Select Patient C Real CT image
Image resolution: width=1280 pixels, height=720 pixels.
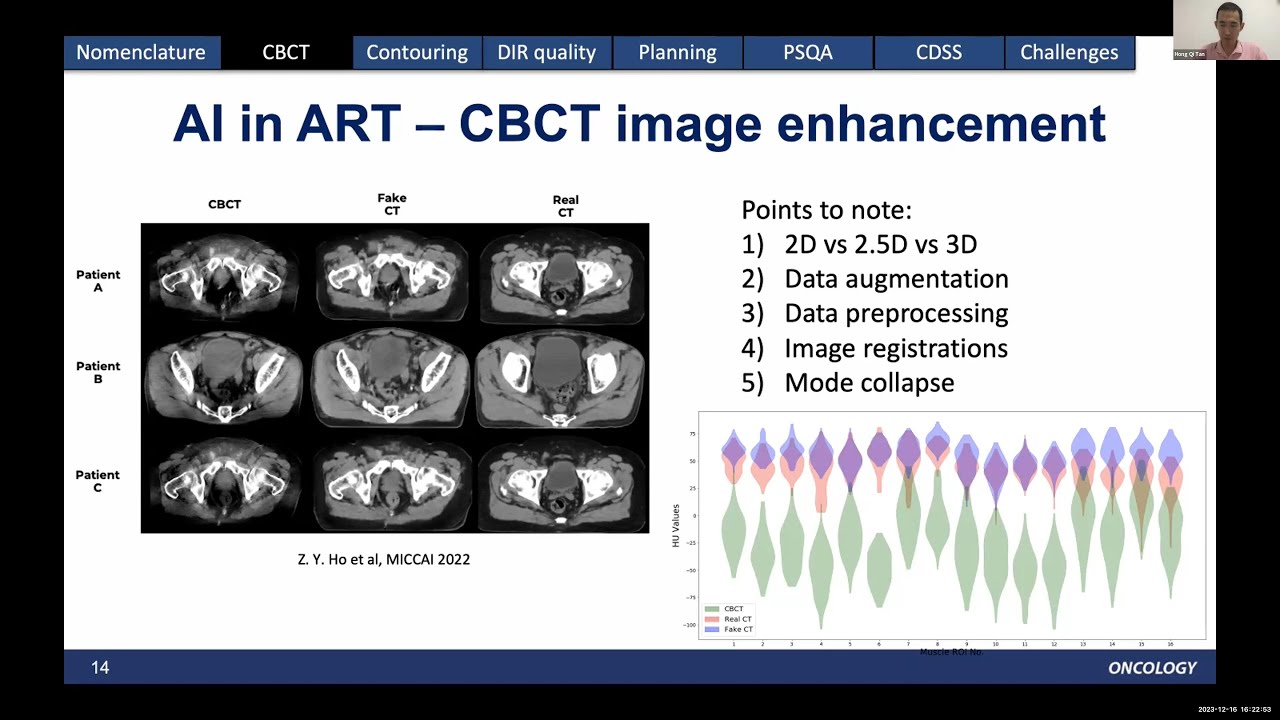[562, 482]
